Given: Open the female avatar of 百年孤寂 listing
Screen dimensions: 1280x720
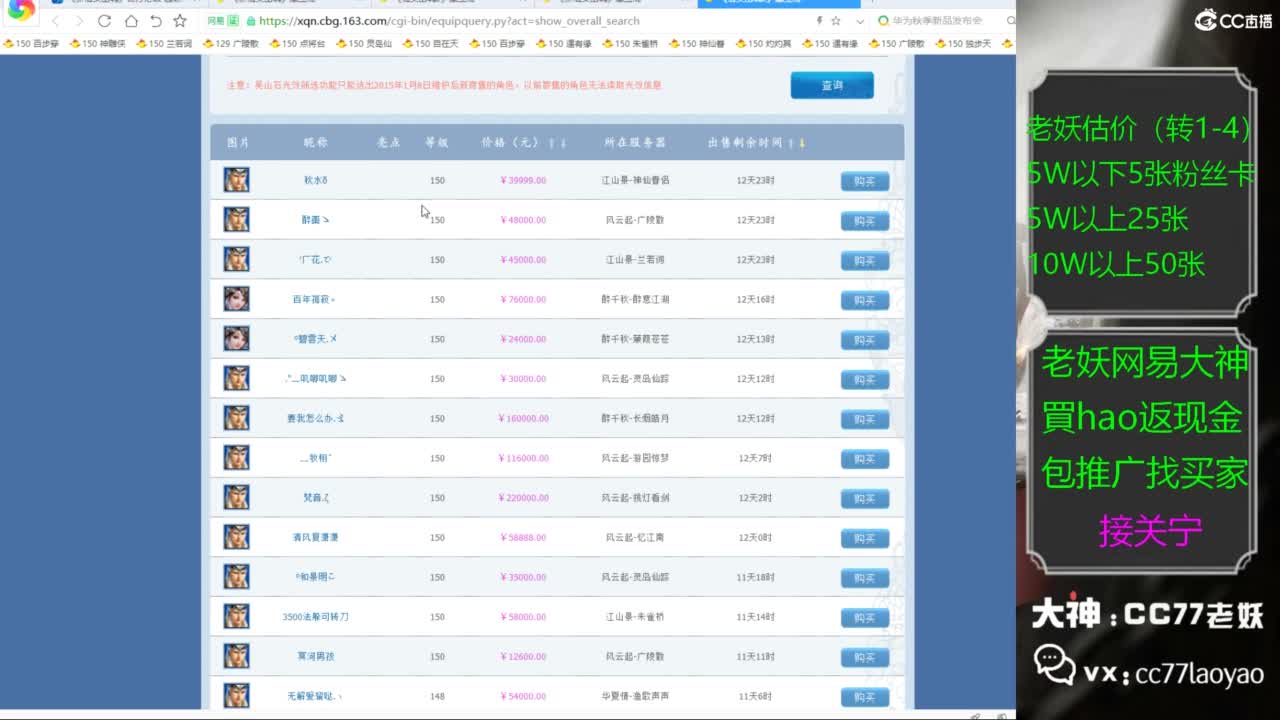Looking at the screenshot, I should coord(236,299).
